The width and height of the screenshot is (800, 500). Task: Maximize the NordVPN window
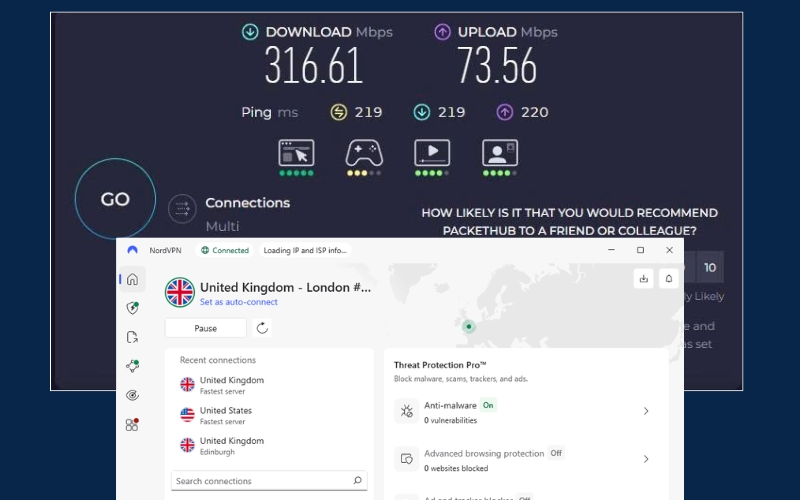coord(640,250)
